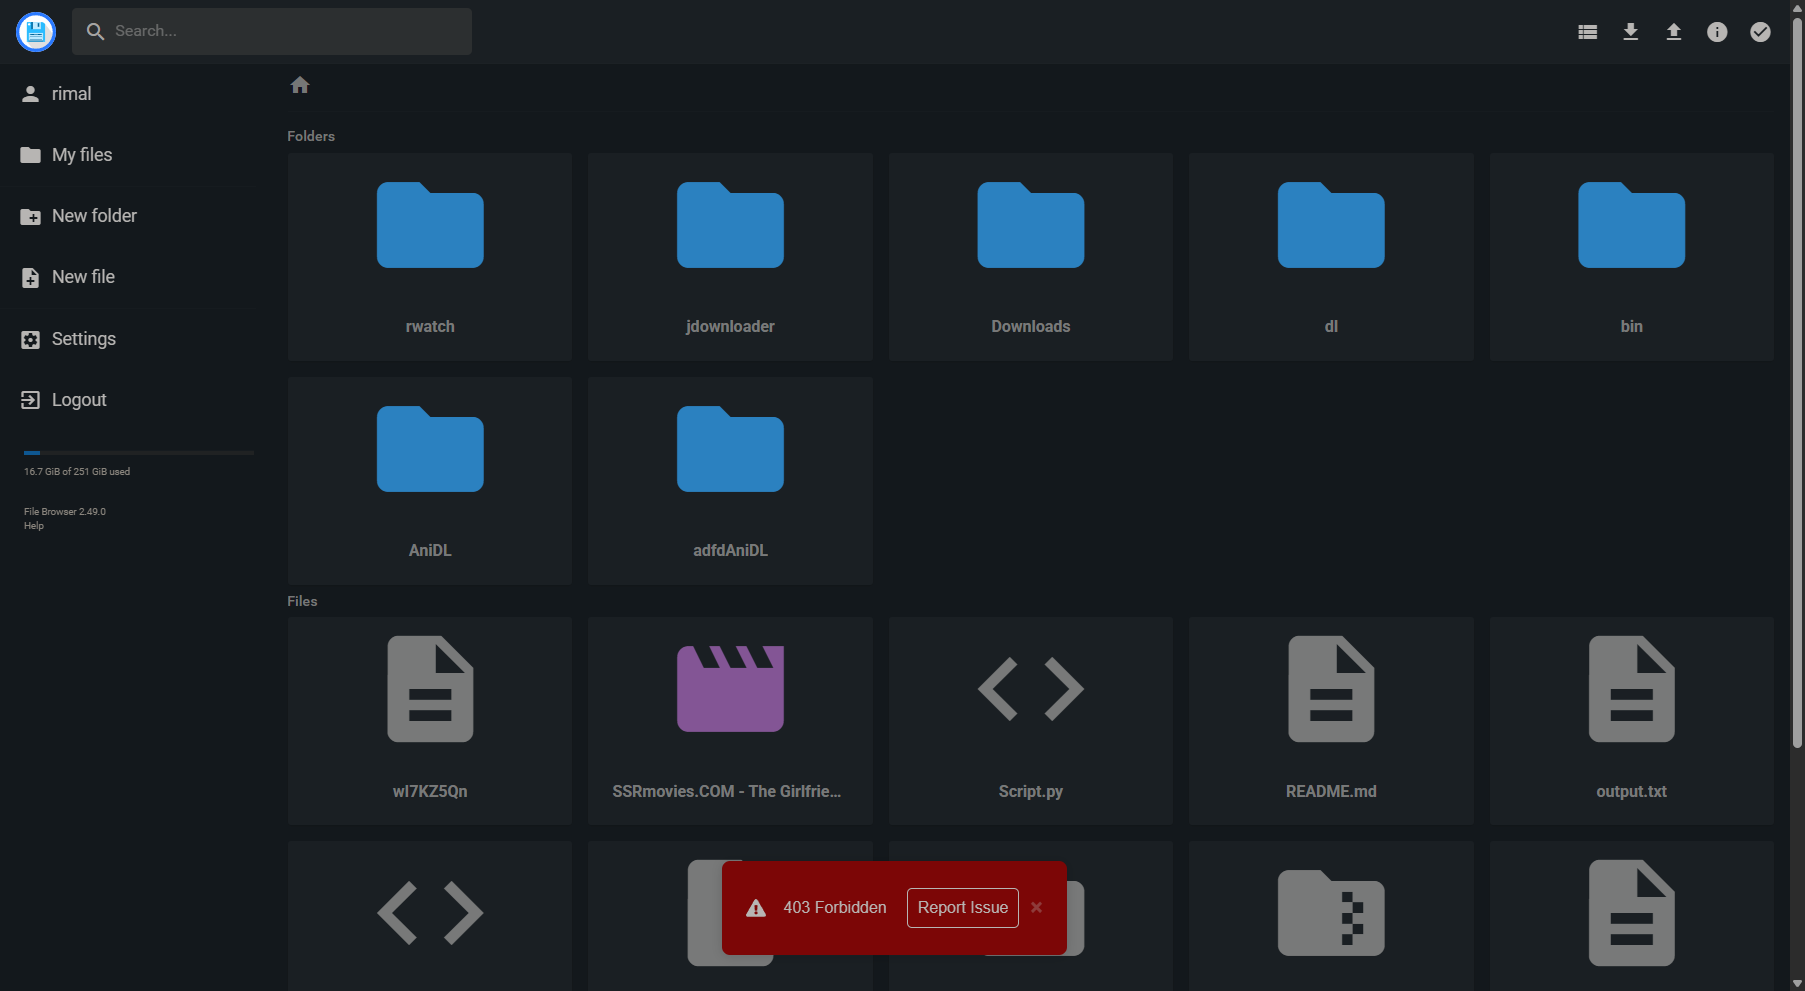The height and width of the screenshot is (991, 1805).
Task: Click the '403 Forbidden' message text
Action: 835,908
